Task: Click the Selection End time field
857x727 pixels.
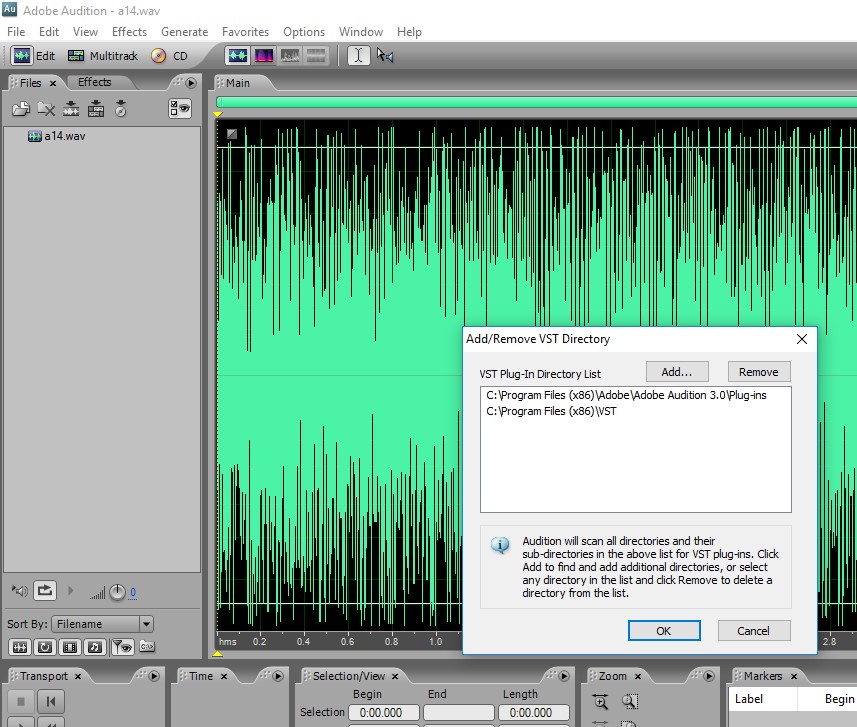Action: click(459, 713)
